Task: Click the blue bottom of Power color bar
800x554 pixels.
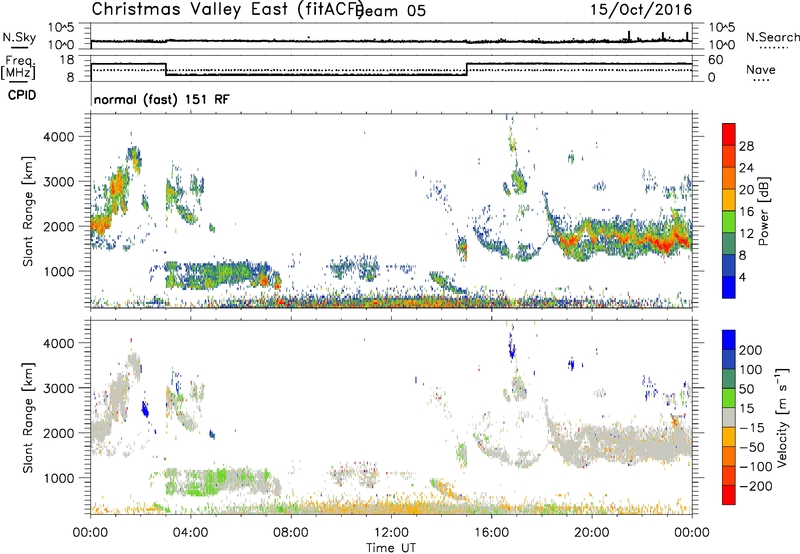Action: pos(729,287)
